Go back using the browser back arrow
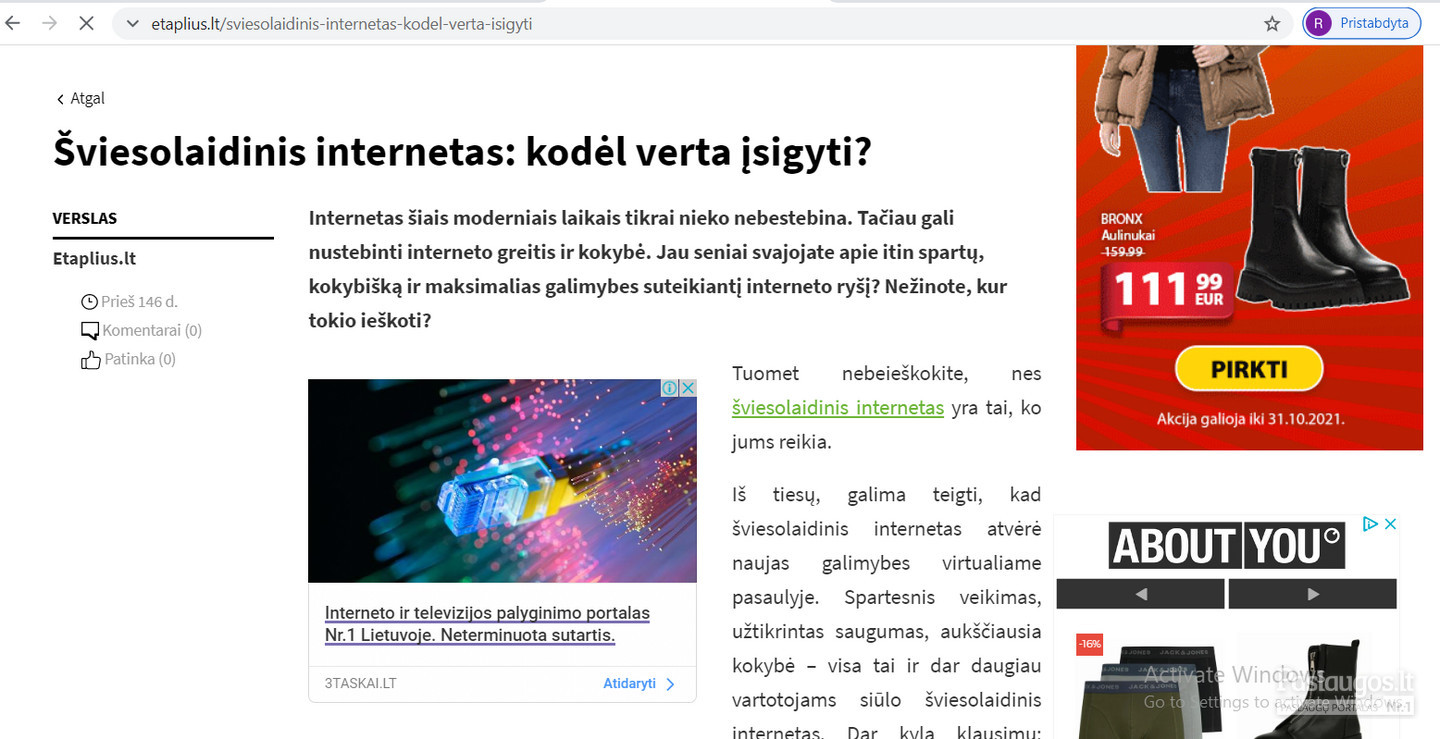Viewport: 1440px width, 739px height. [13, 23]
